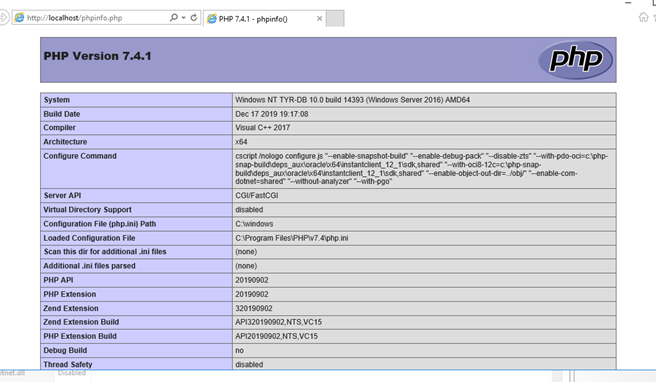Click the Thread Safety label
Image resolution: width=656 pixels, height=382 pixels.
pos(68,364)
